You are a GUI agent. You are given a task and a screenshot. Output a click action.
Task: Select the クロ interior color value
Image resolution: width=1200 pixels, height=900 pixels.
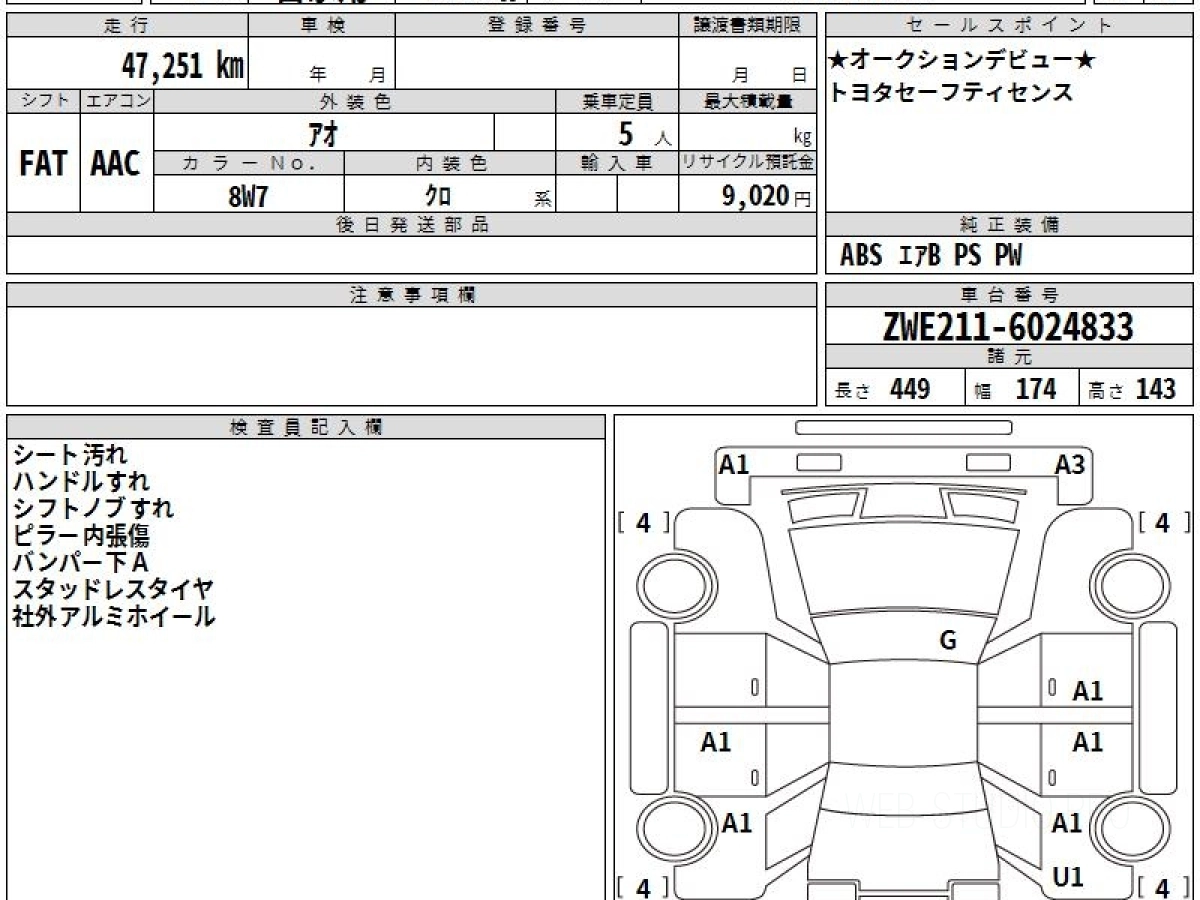tap(438, 195)
